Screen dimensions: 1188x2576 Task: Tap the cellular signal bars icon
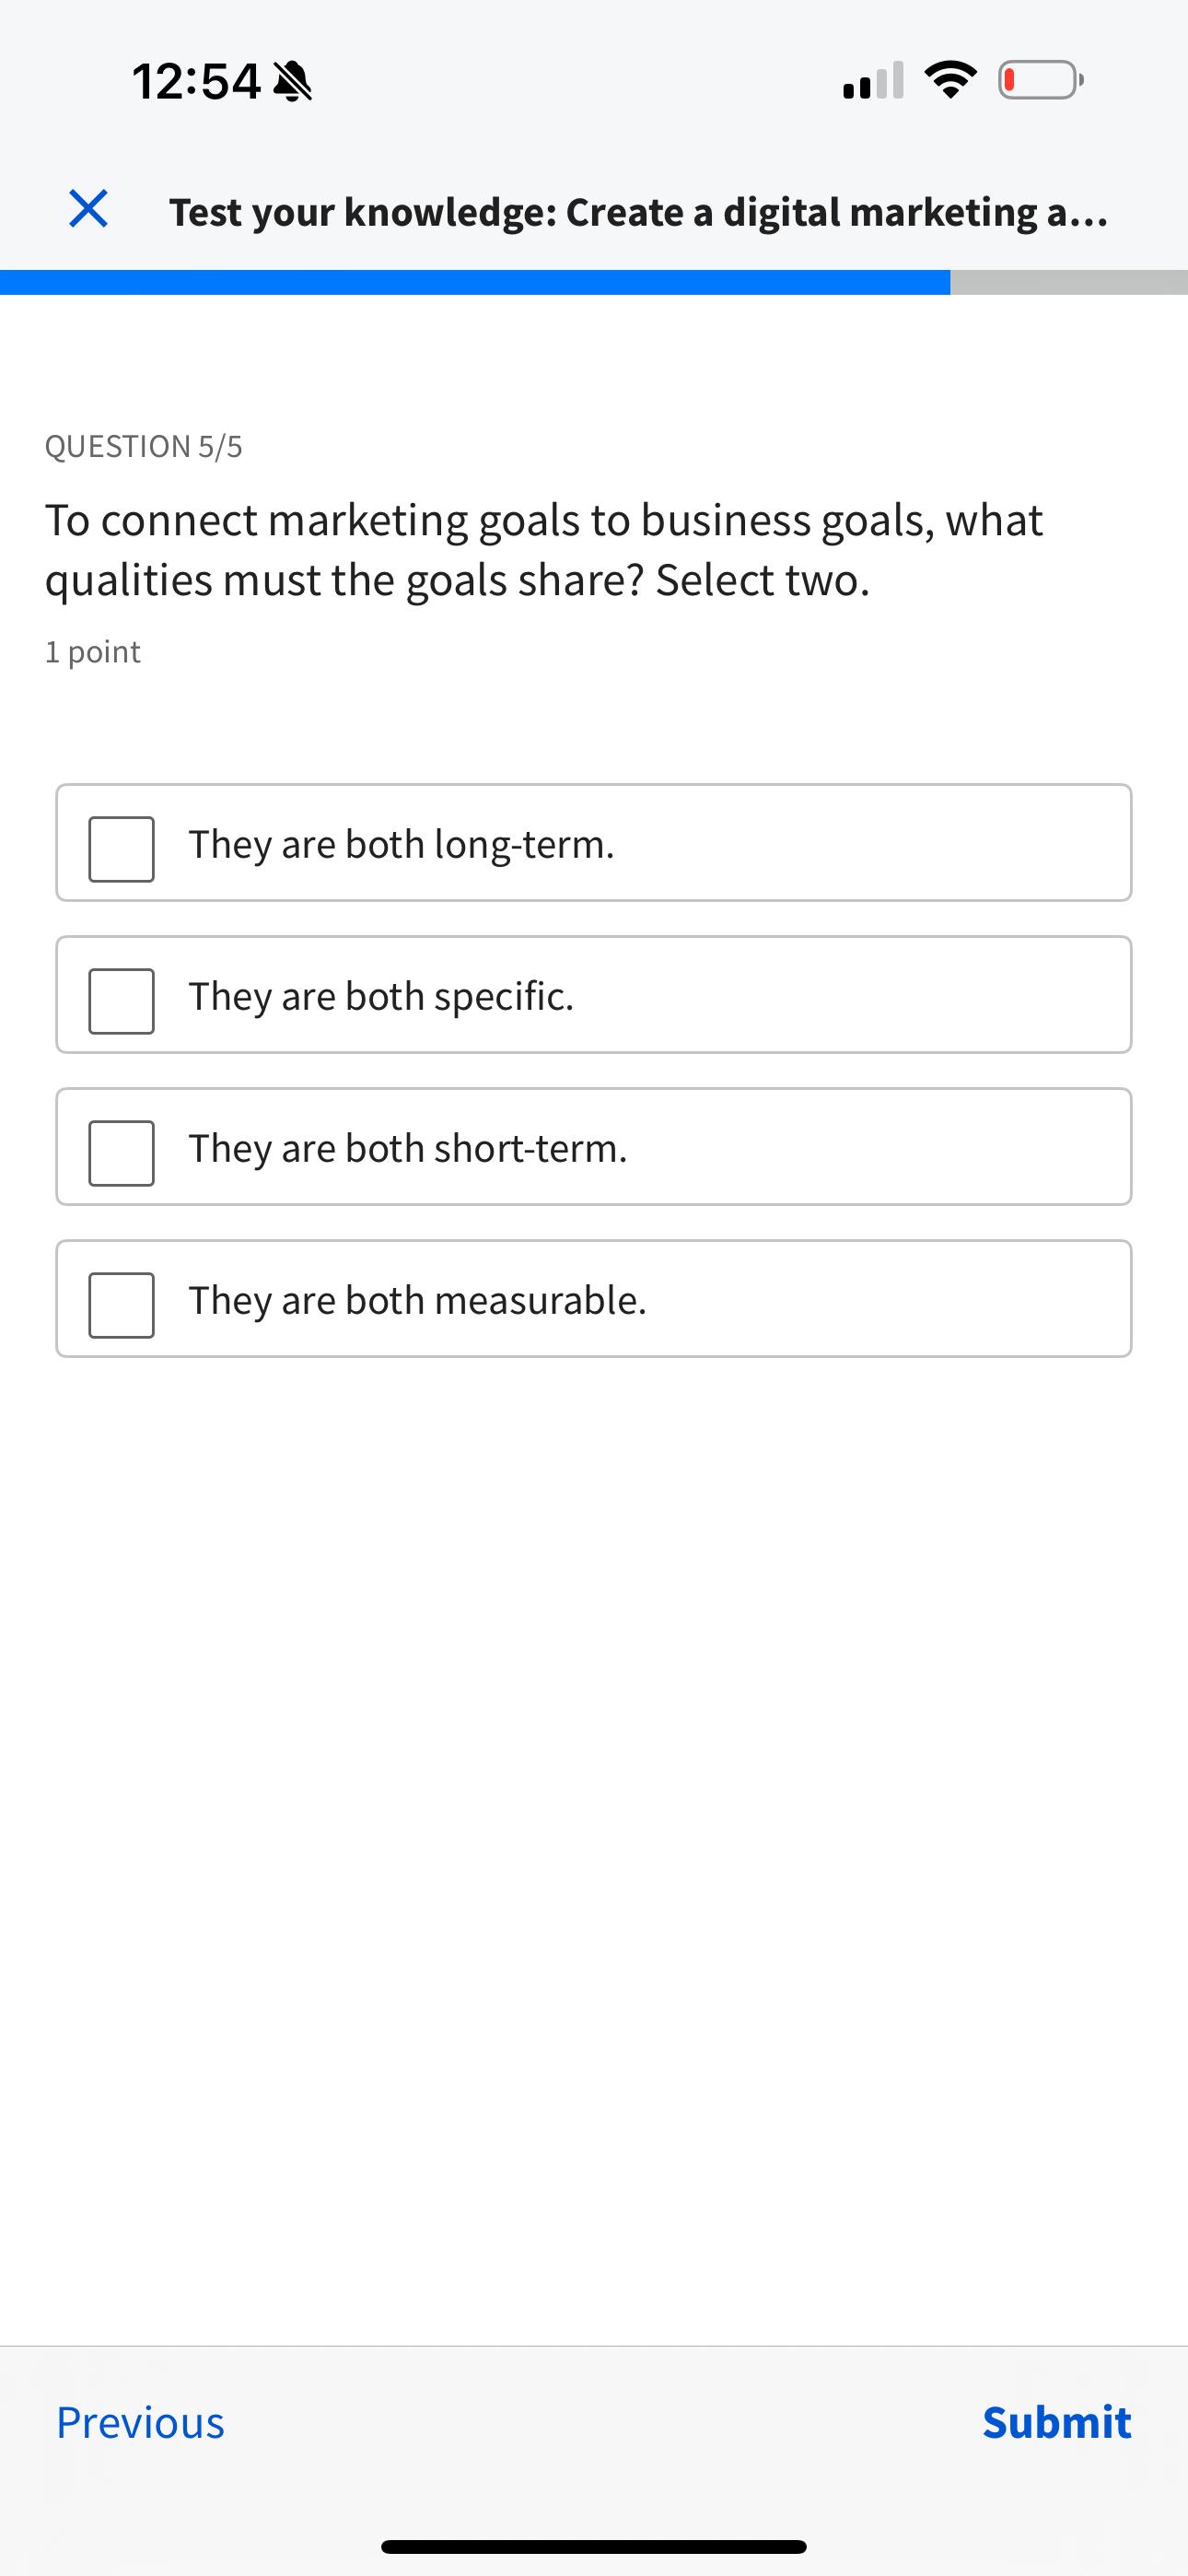click(873, 81)
